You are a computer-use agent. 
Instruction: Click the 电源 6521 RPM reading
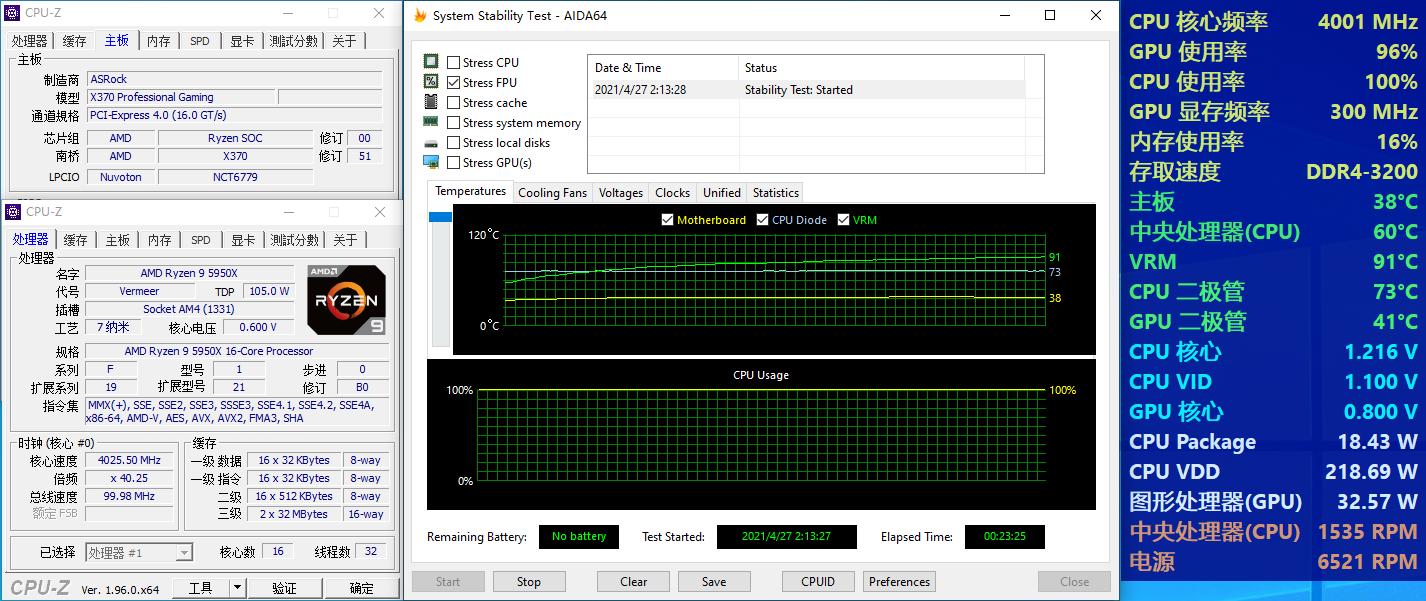click(1273, 562)
